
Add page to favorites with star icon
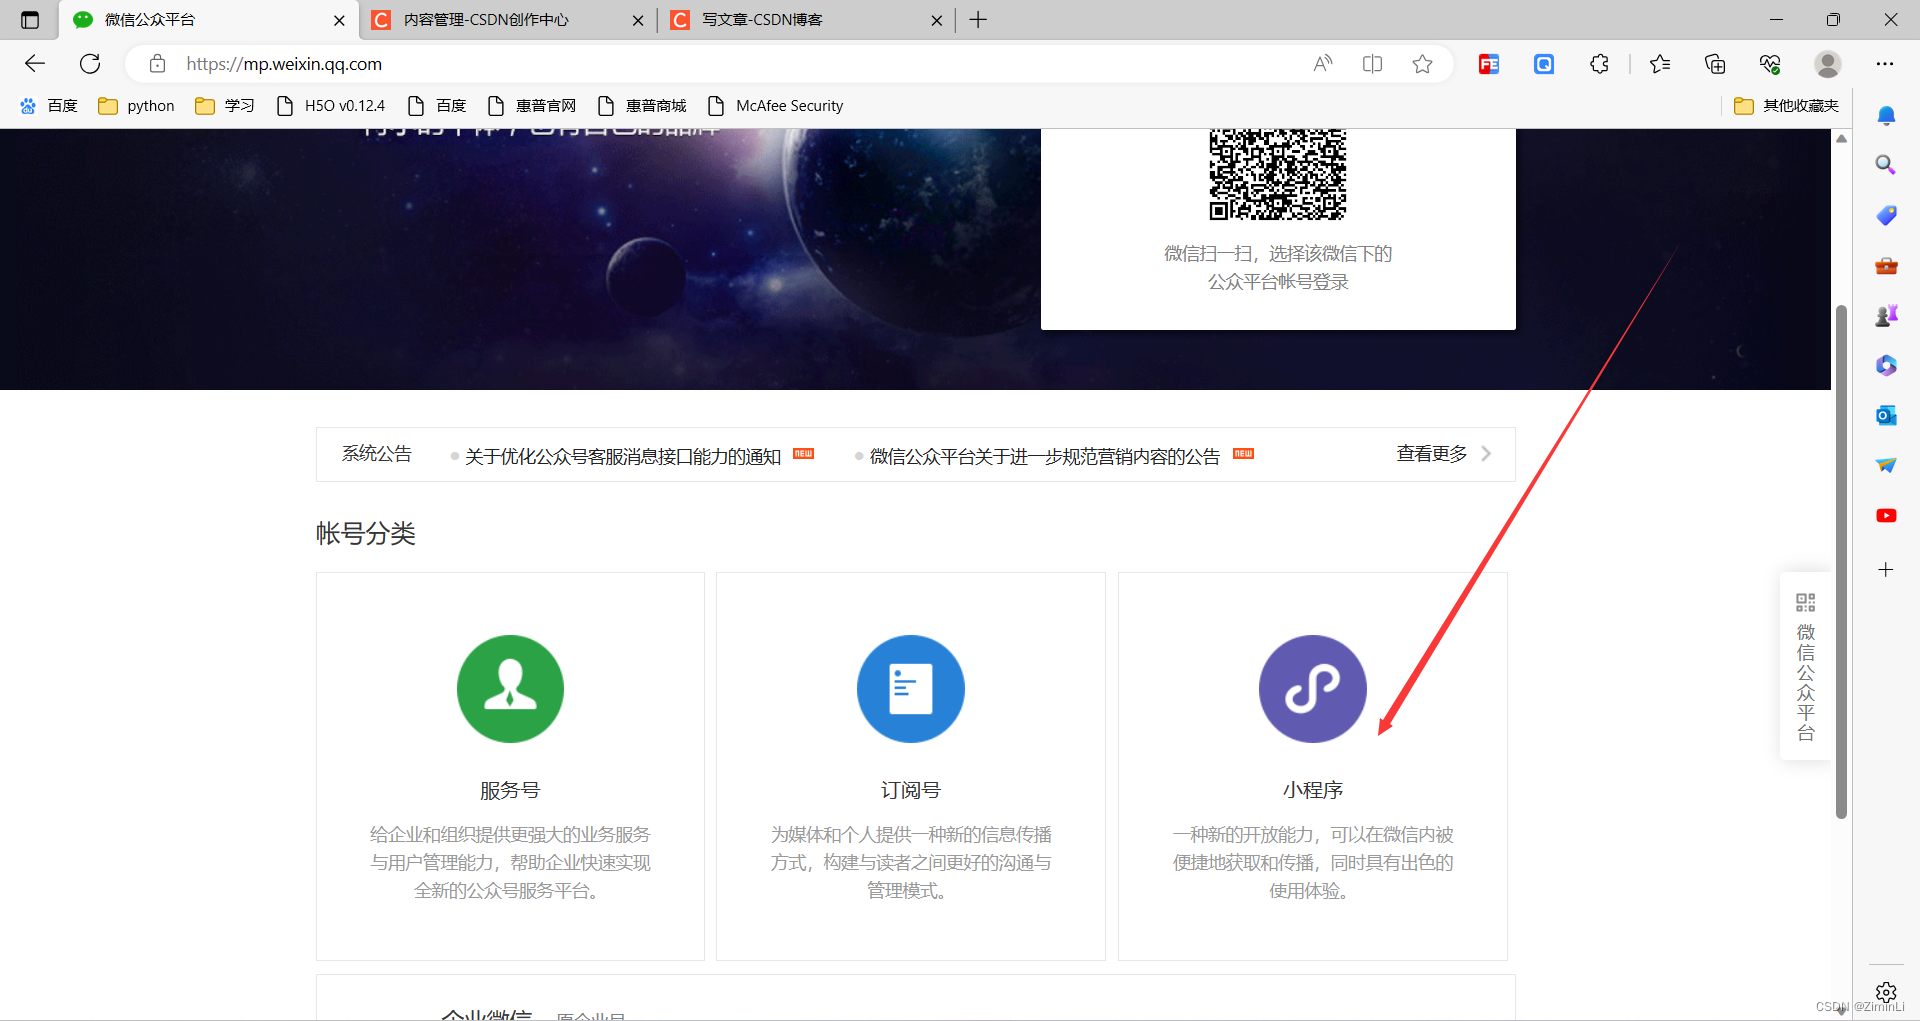click(1422, 64)
